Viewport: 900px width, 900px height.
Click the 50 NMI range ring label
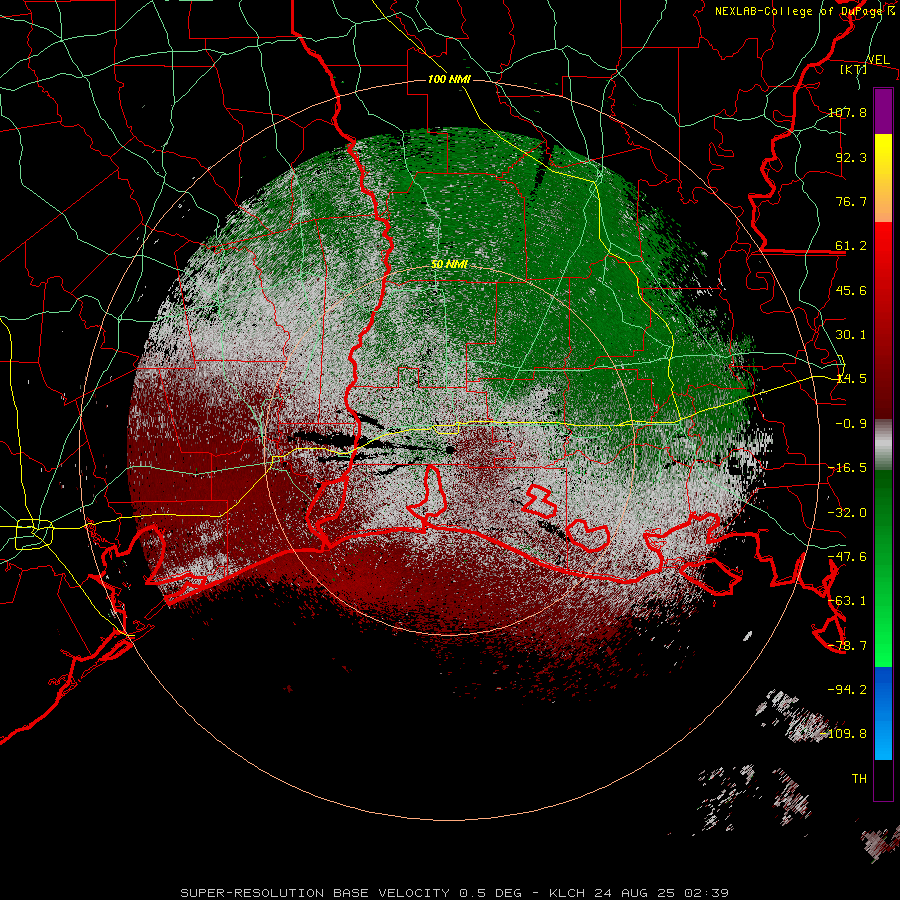[449, 265]
